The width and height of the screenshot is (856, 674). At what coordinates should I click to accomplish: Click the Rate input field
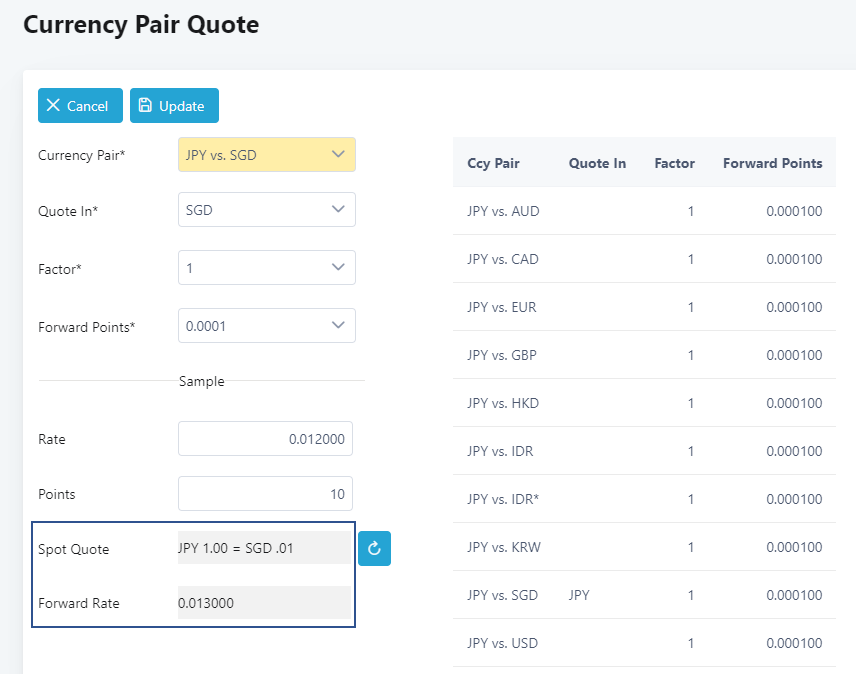265,439
